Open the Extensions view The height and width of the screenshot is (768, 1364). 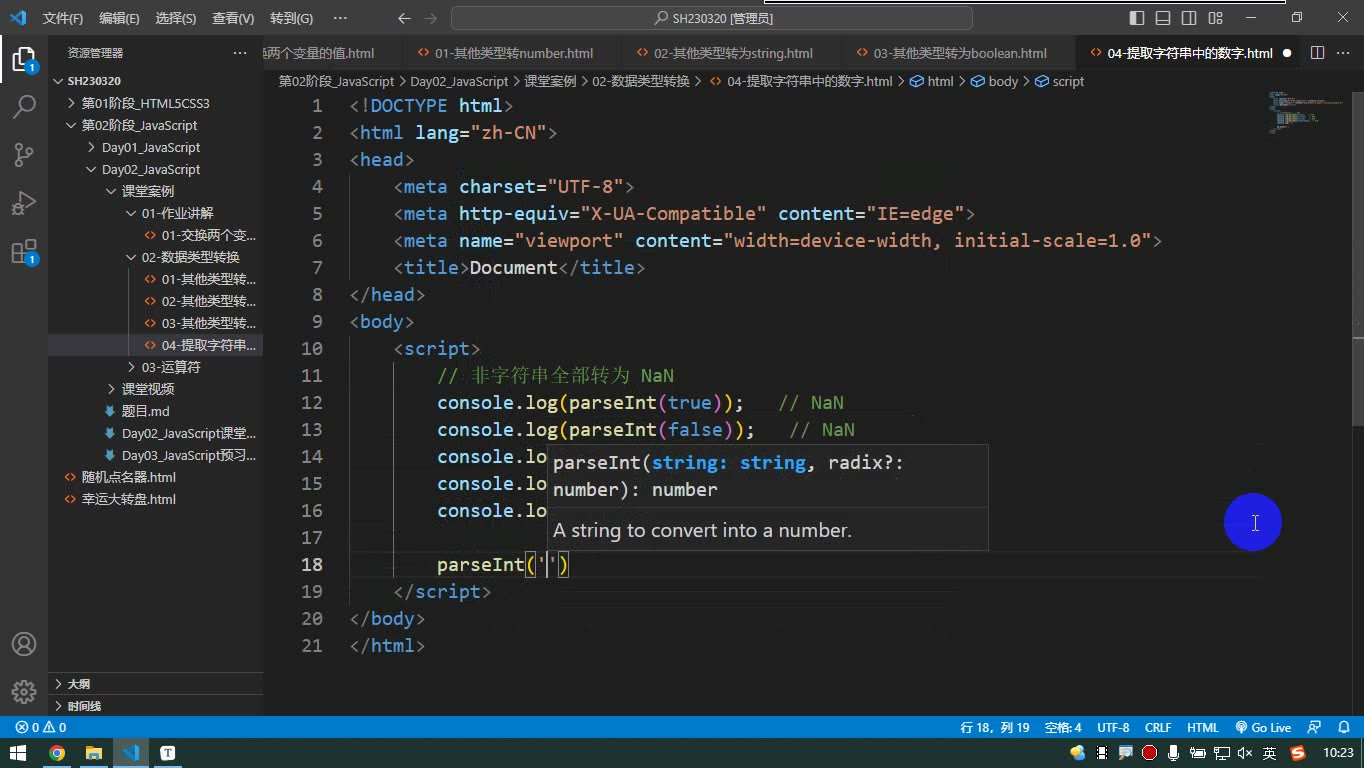tap(24, 252)
